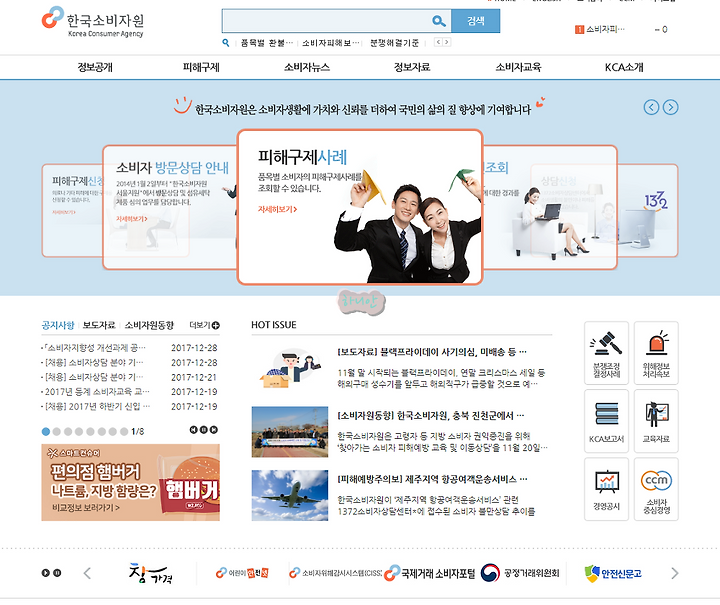Click notice rotation next button
The width and height of the screenshot is (720, 605).
click(x=214, y=430)
